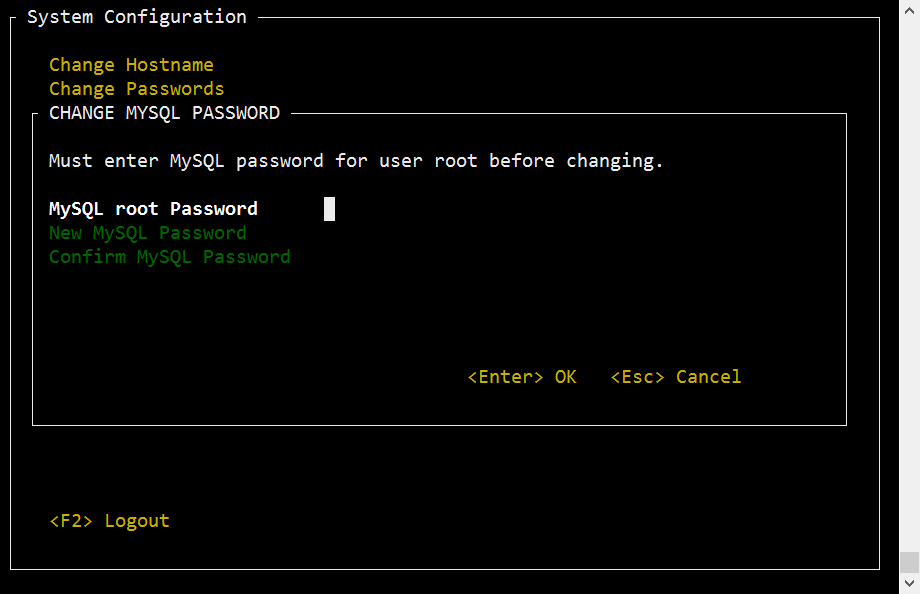
Task: Choose the Logout option
Action: tap(137, 521)
